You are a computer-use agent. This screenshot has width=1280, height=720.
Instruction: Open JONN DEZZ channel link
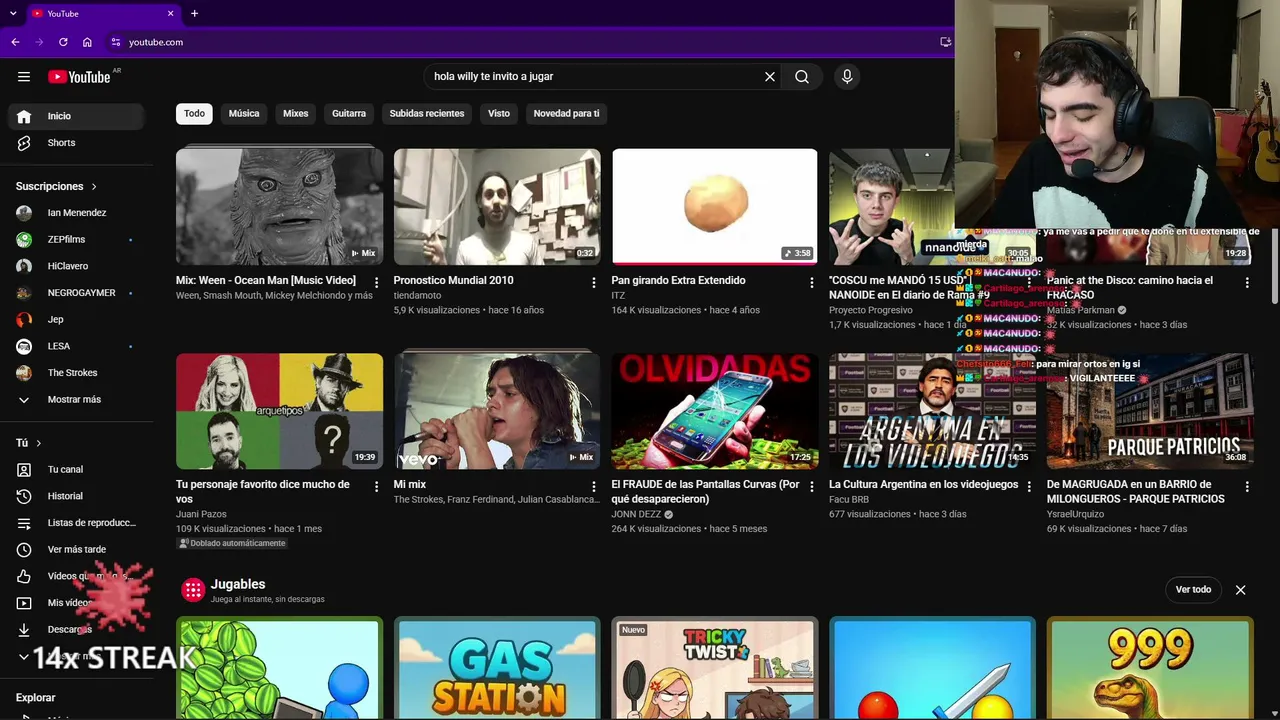pos(636,514)
